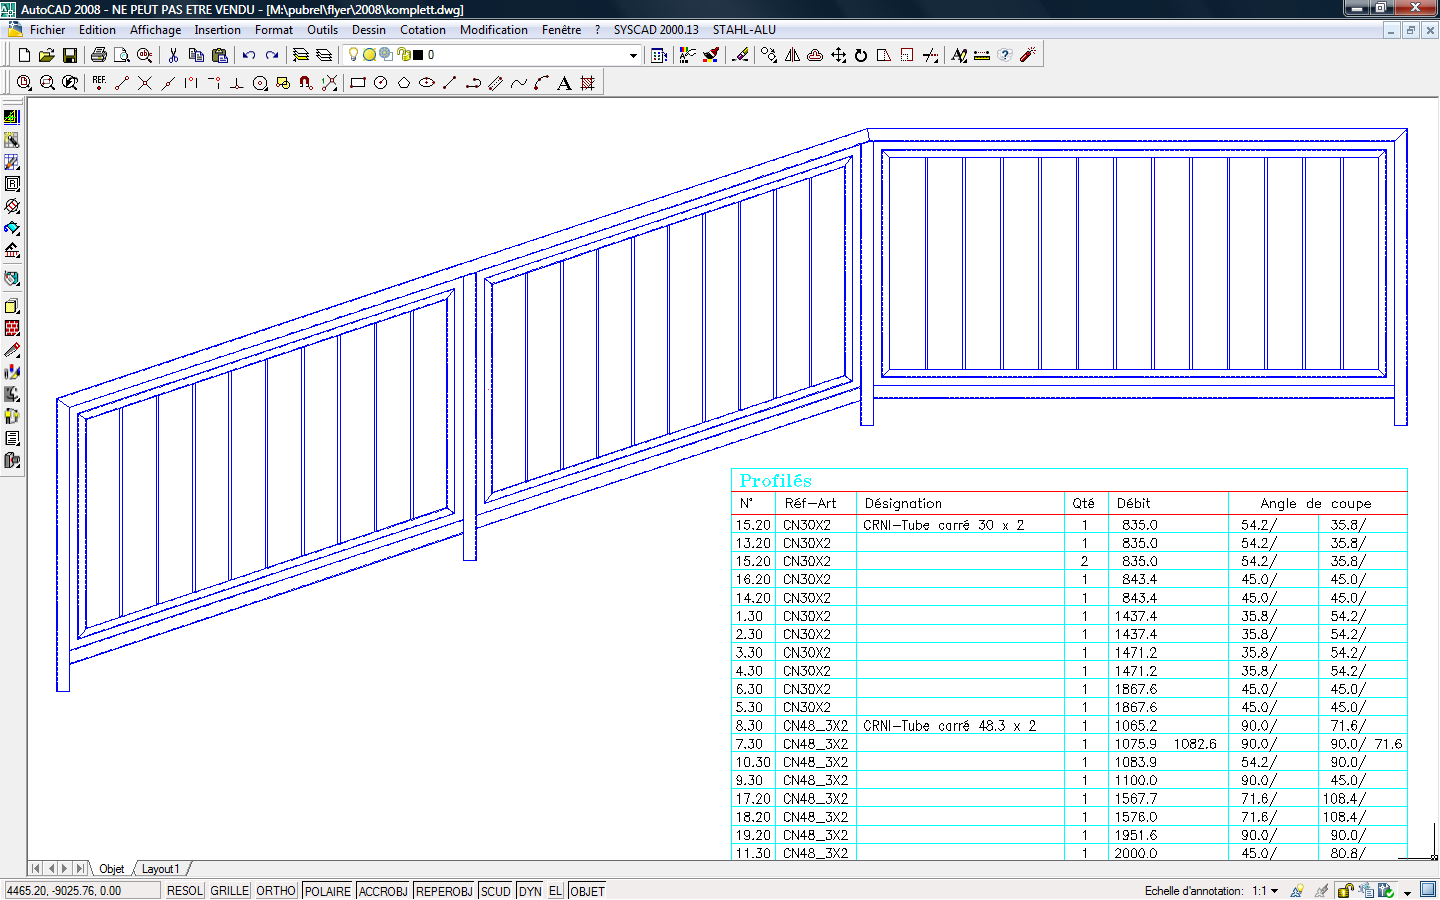Viewport: 1440px width, 900px height.
Task: Click the OBJET status bar button
Action: pyautogui.click(x=587, y=891)
